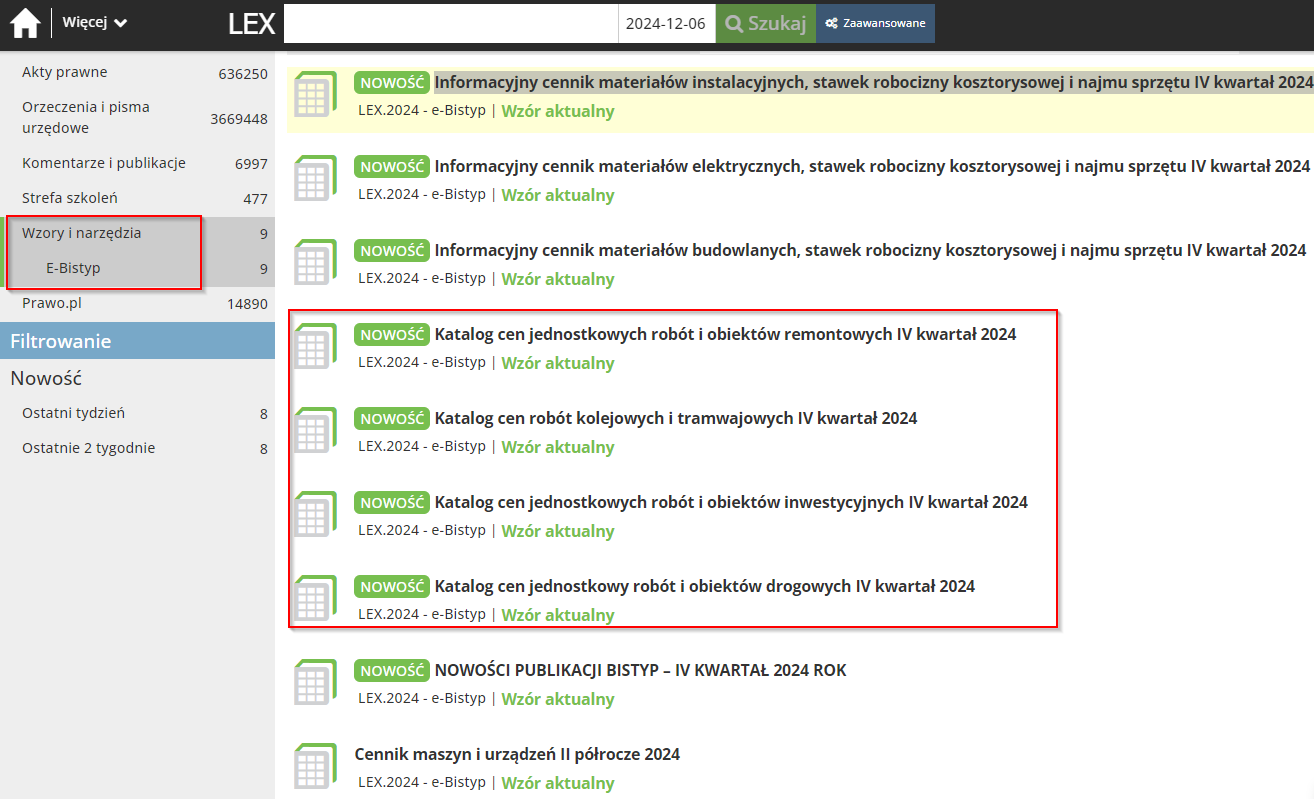Select Wzory i narzędzia category
Viewport: 1314px width, 799px height.
[82, 233]
